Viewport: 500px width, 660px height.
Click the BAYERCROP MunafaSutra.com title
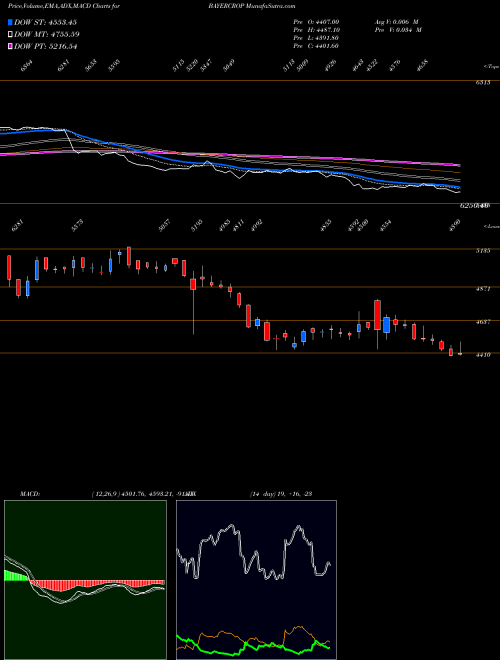coord(252,6)
